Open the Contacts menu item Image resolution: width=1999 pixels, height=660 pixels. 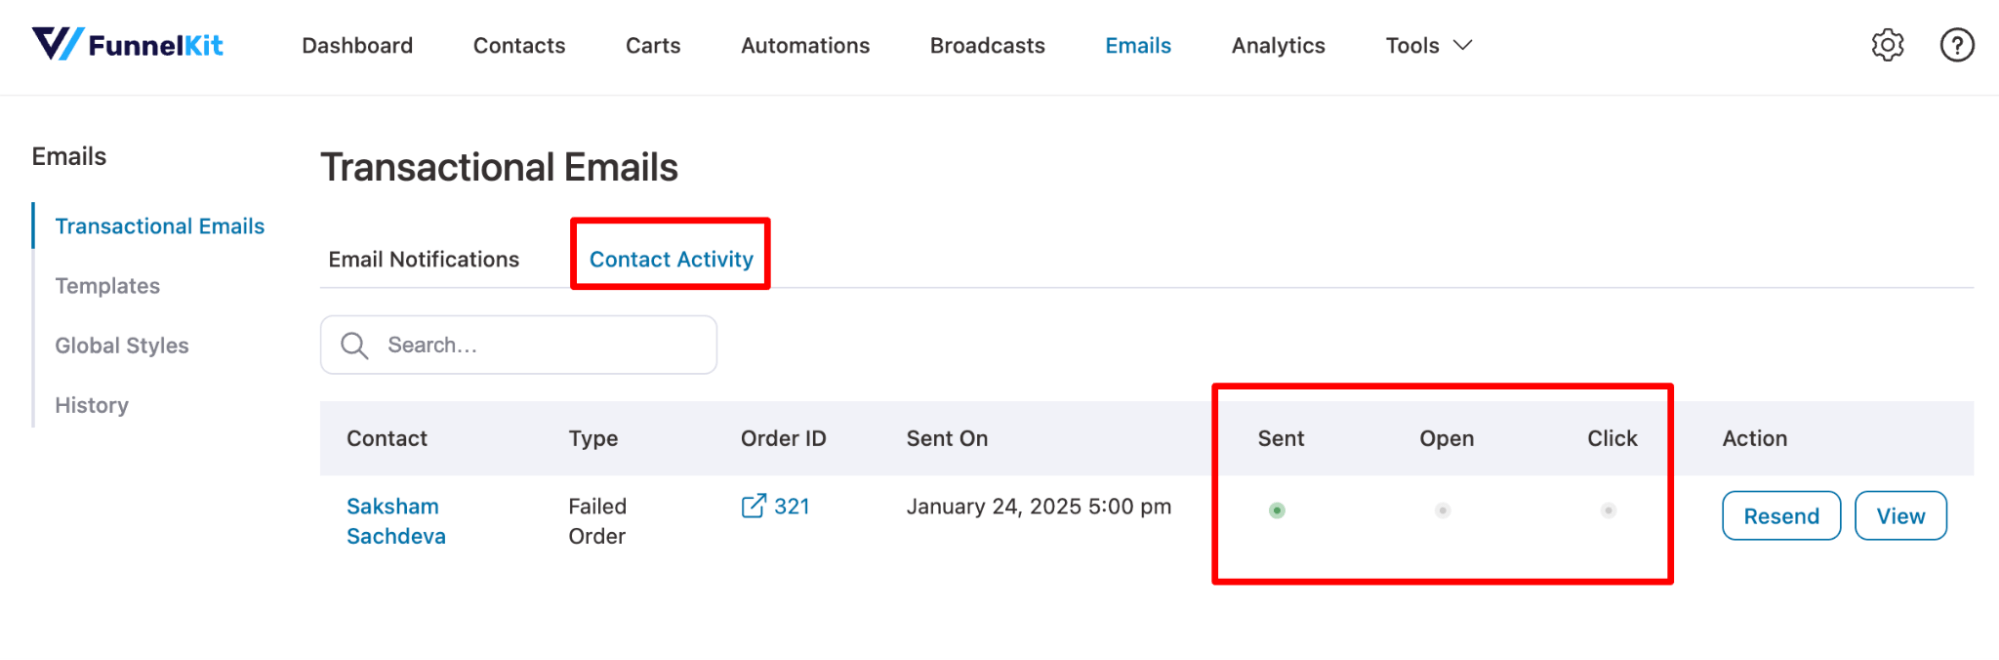pyautogui.click(x=519, y=46)
